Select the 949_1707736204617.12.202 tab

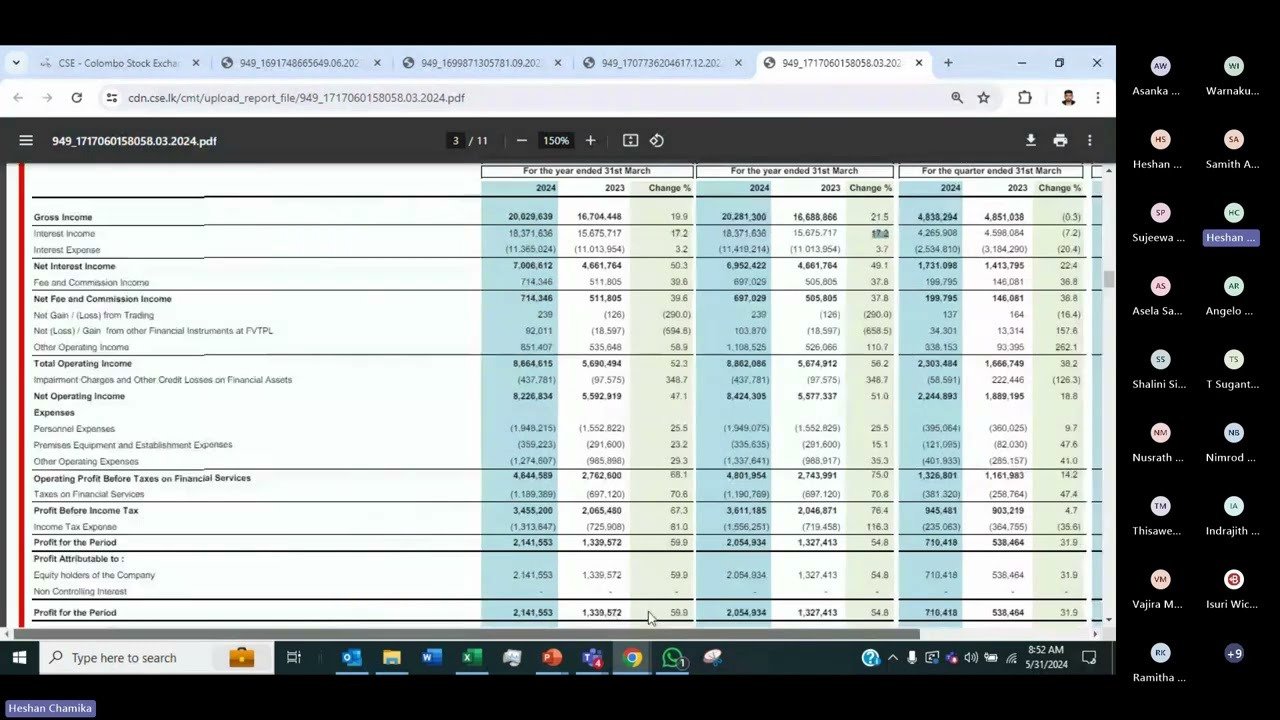(x=660, y=62)
